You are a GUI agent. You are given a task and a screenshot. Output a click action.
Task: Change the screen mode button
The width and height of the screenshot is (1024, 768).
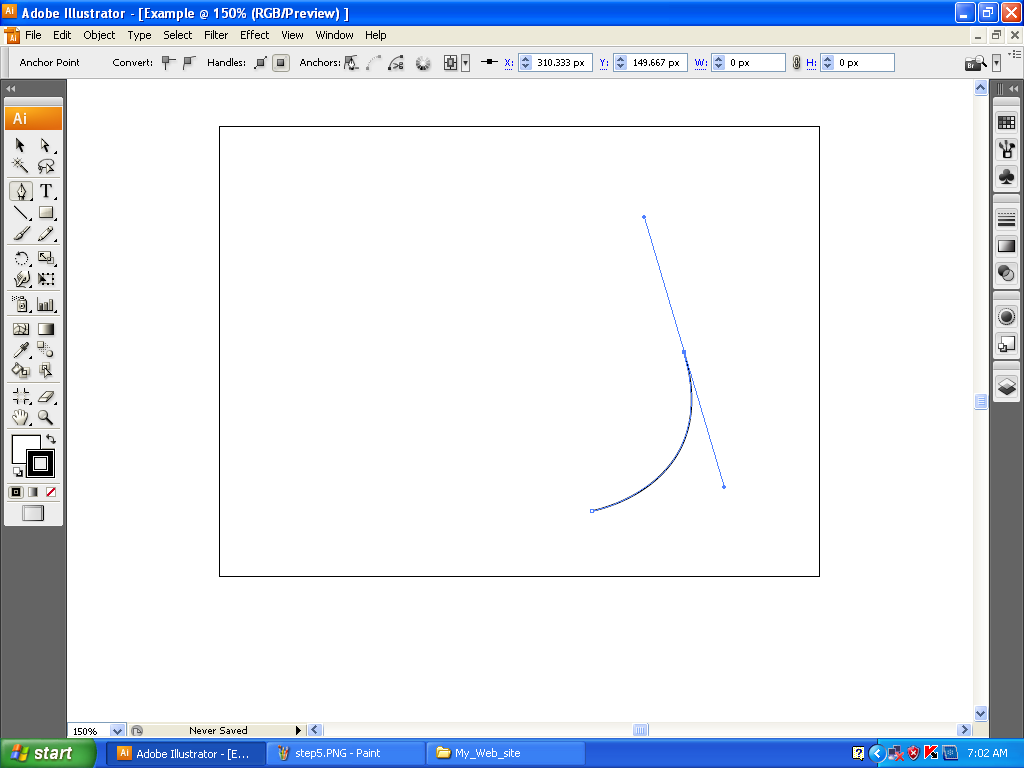coord(33,513)
